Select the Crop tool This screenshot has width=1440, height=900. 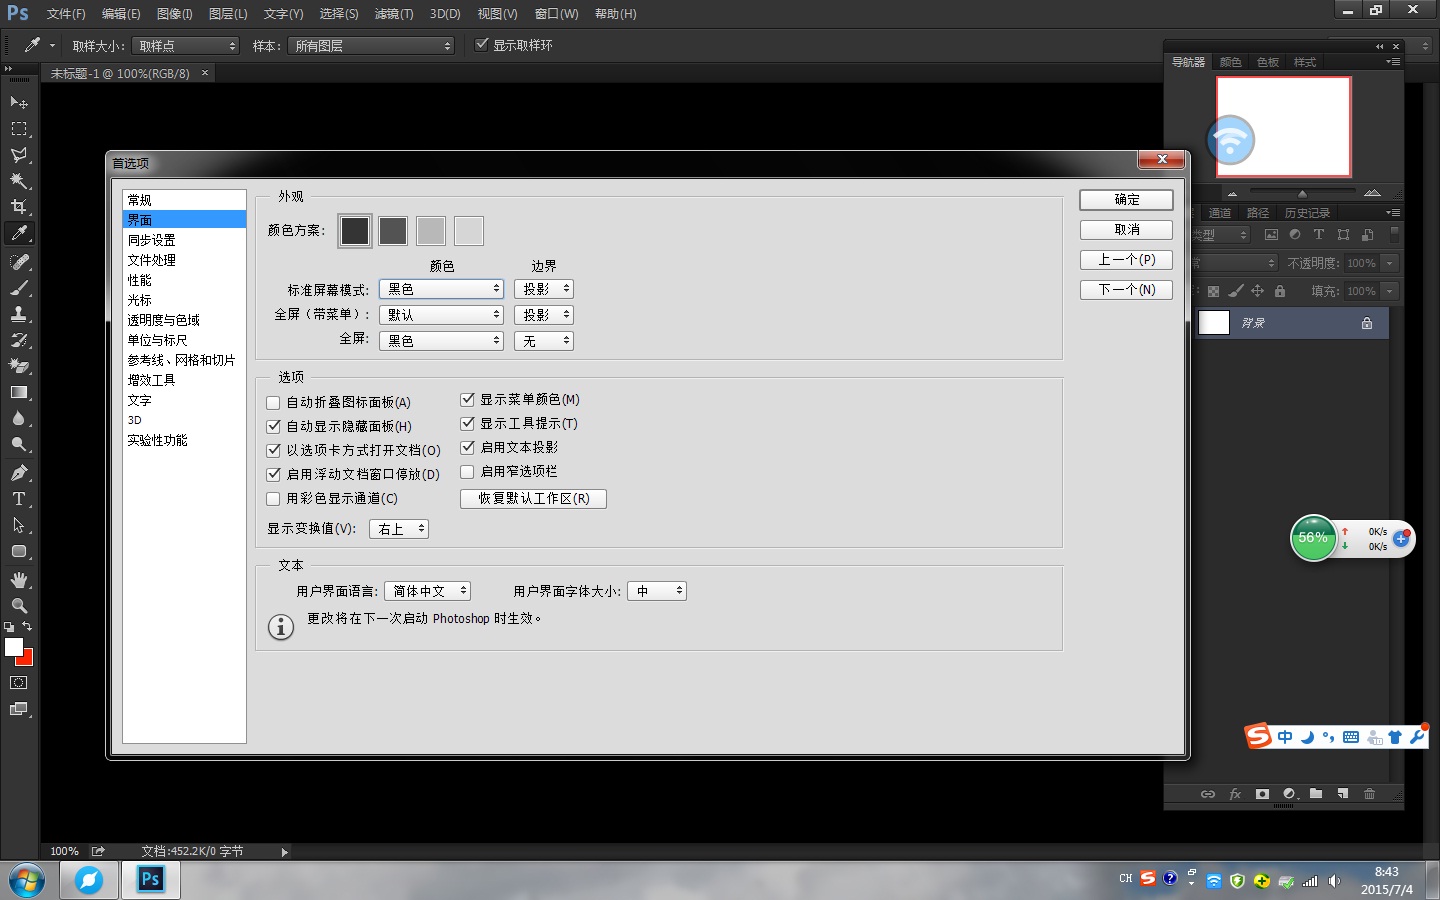point(19,207)
